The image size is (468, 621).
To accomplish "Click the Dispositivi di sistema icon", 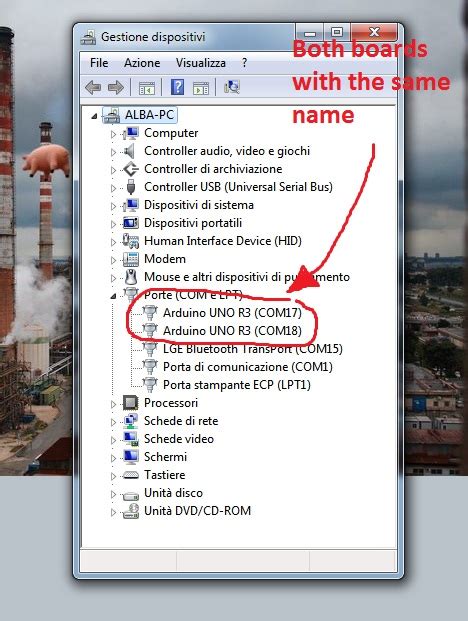I will pos(131,205).
